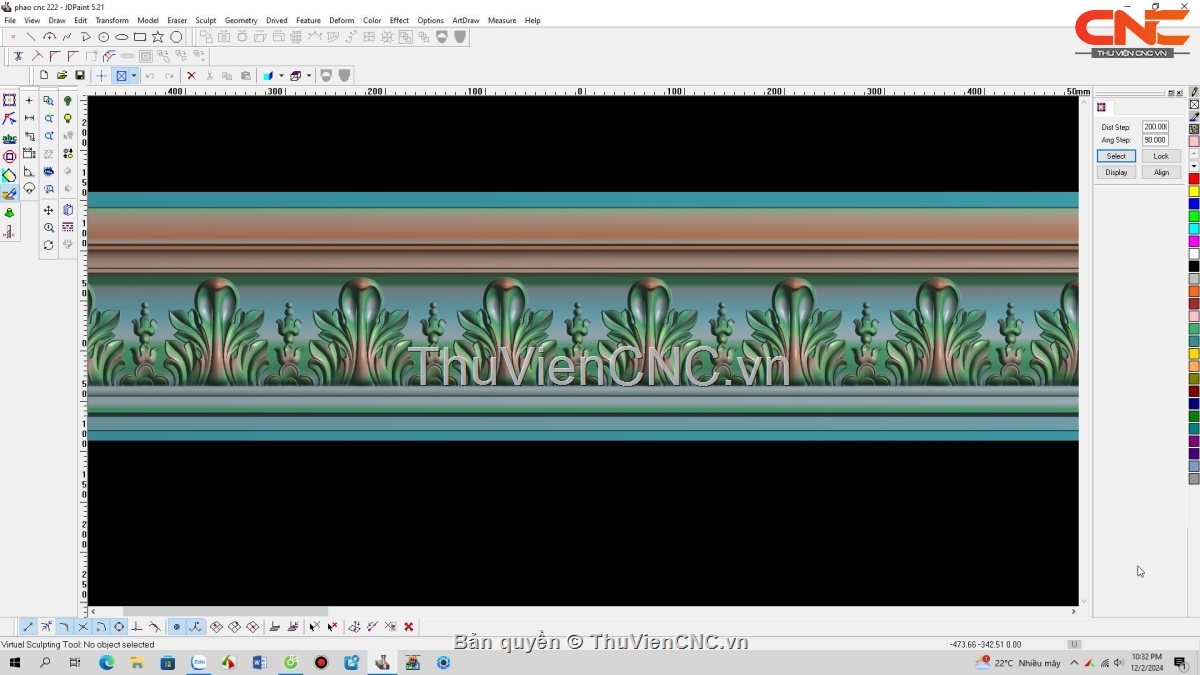
Task: Toggle the point snap dot button
Action: coord(177,627)
